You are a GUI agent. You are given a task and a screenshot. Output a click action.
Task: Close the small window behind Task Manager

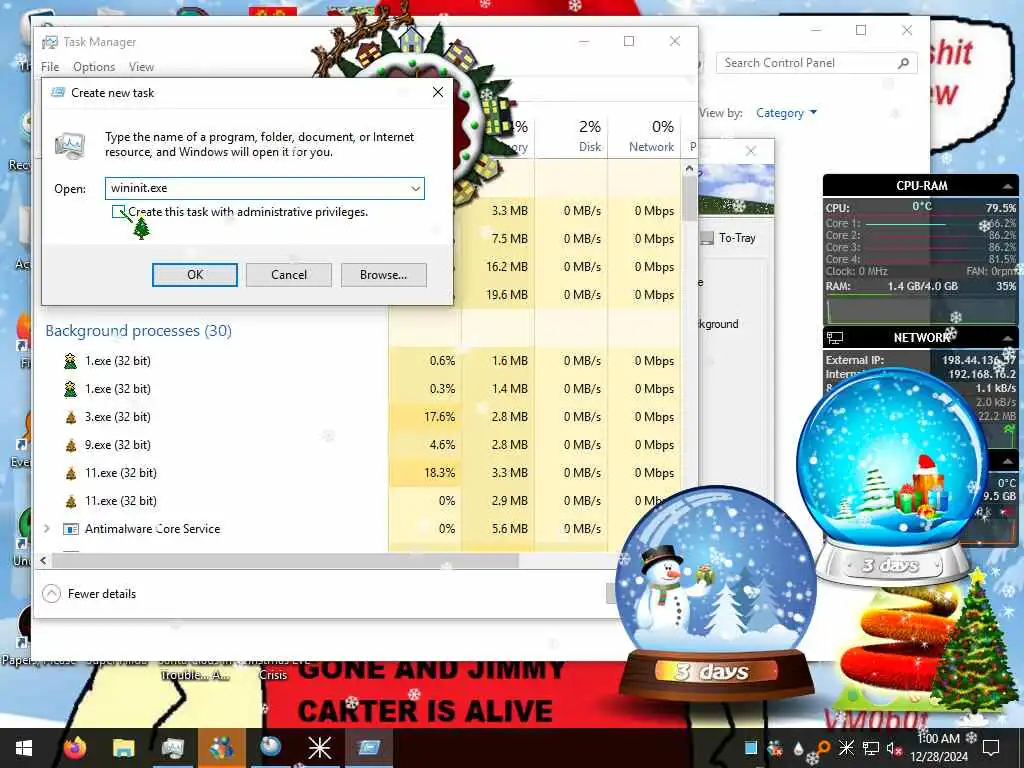[x=751, y=151]
